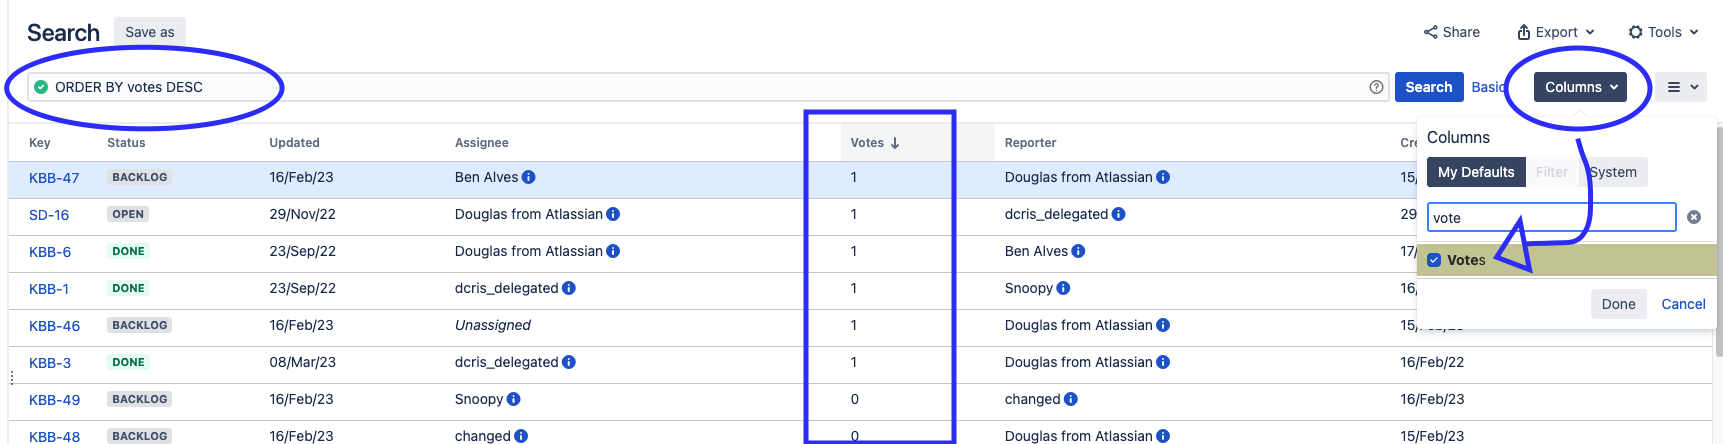Click the Share icon button
Image resolution: width=1723 pixels, height=444 pixels.
[x=1452, y=32]
